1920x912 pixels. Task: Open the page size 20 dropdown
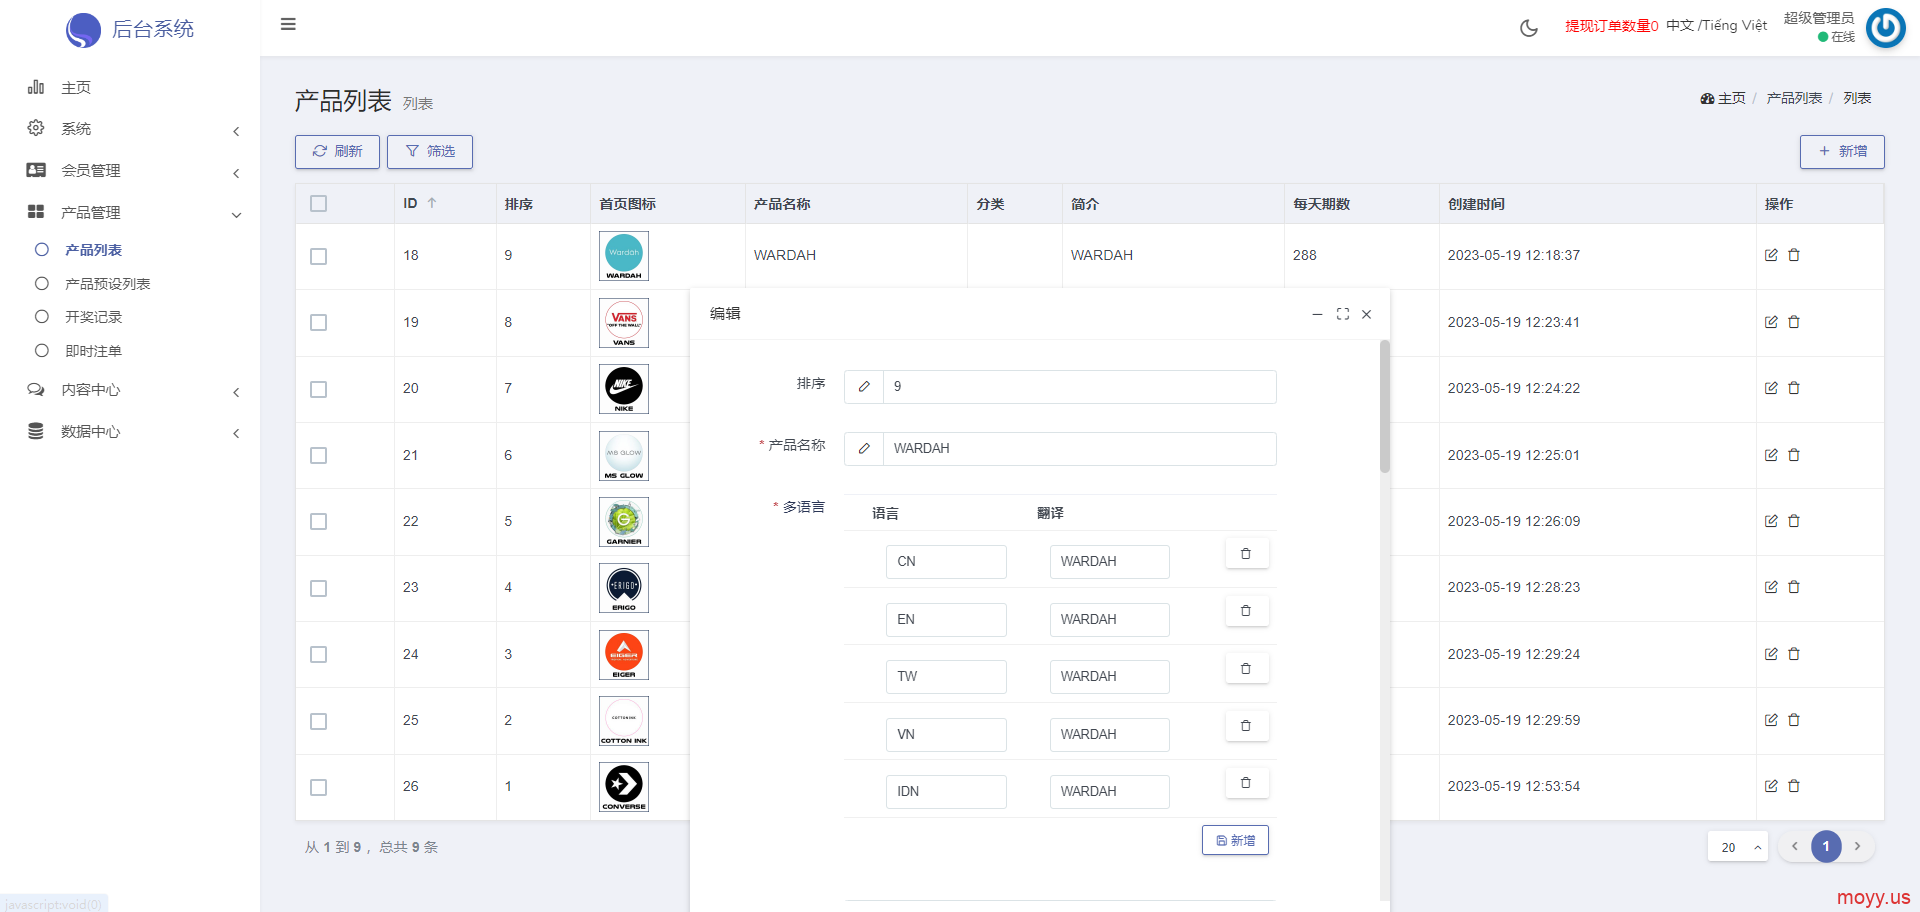(1738, 847)
